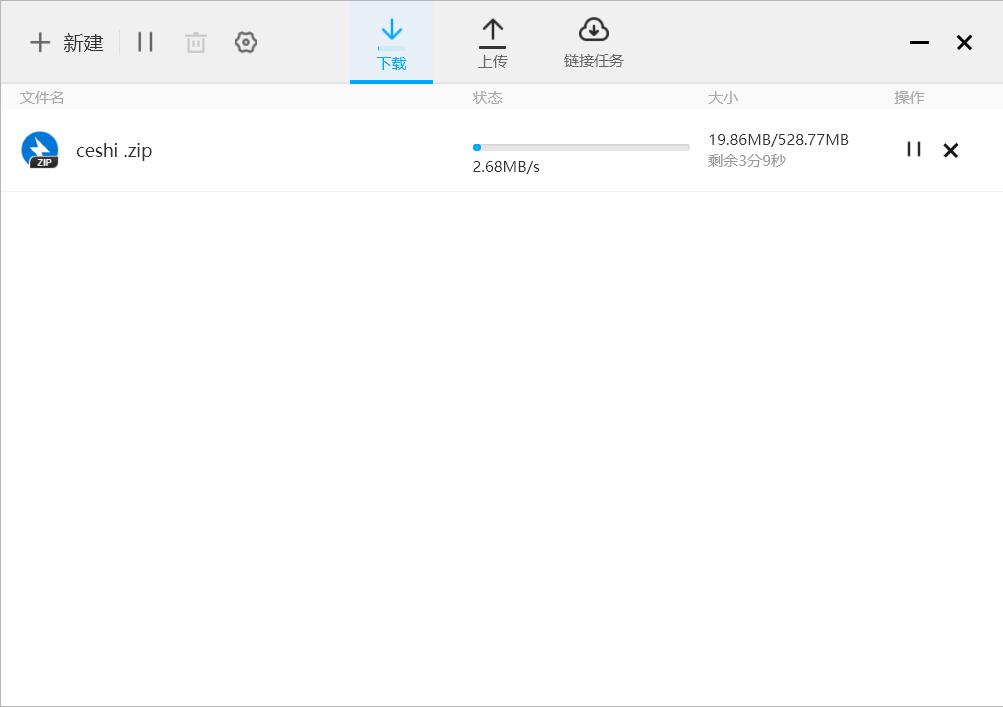This screenshot has height=707, width=1003.
Task: Click the 大小 column header
Action: click(x=723, y=97)
